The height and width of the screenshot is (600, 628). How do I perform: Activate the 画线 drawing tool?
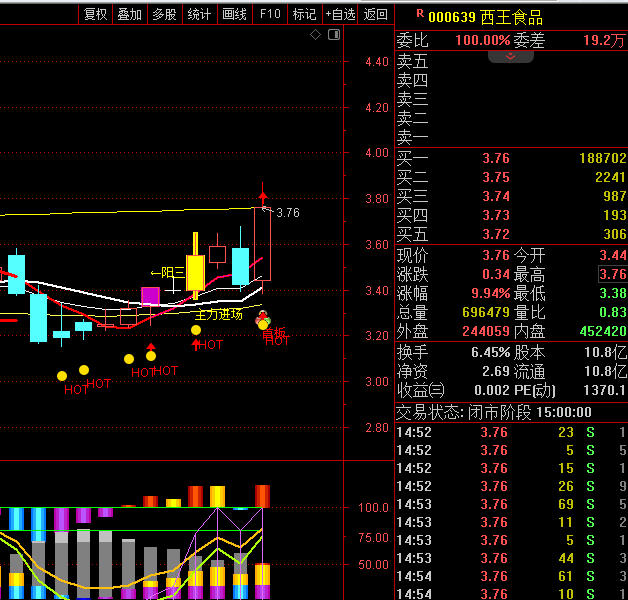234,14
